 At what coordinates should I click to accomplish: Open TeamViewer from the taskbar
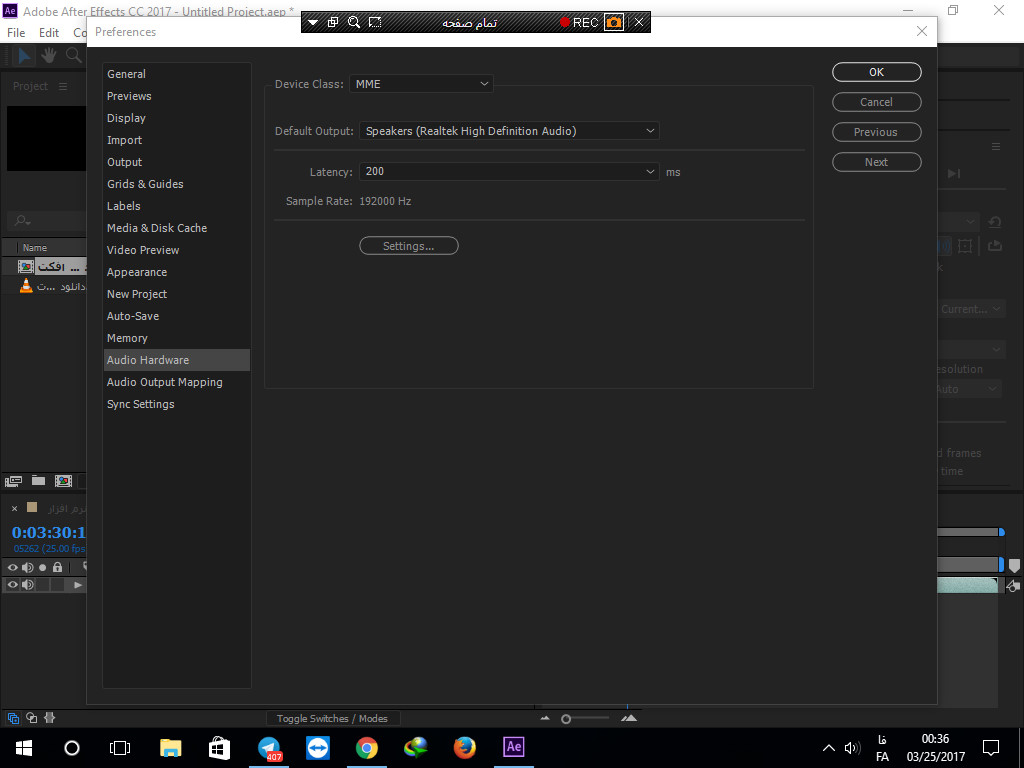coord(318,748)
